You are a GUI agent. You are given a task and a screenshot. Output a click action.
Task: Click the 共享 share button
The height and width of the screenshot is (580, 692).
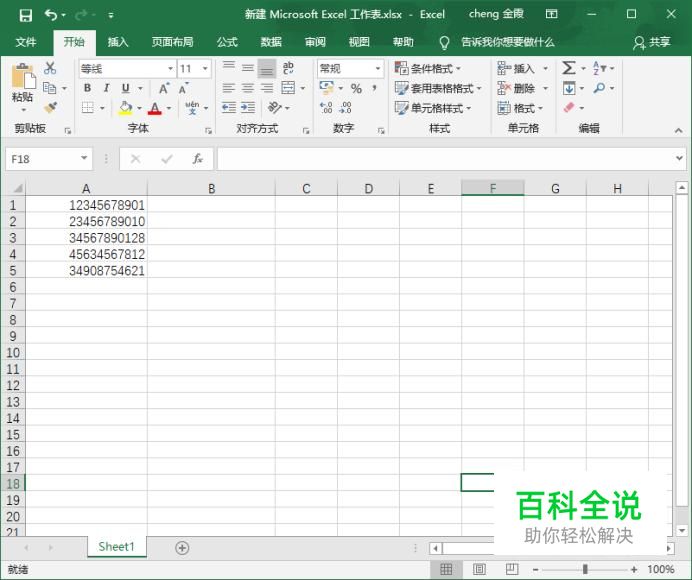(652, 42)
